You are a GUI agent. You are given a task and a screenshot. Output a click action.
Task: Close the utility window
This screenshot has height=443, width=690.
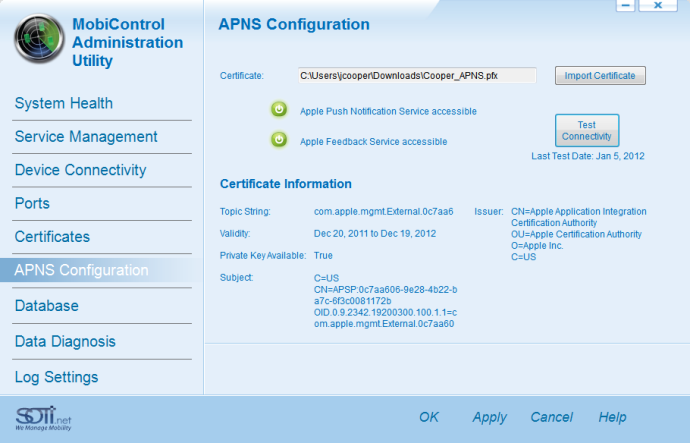click(658, 5)
